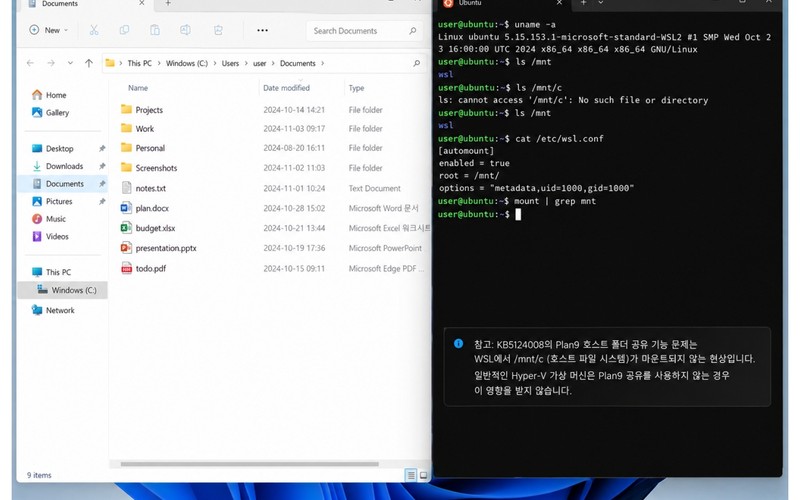Open terminal profile dropdown chevron

pyautogui.click(x=601, y=3)
